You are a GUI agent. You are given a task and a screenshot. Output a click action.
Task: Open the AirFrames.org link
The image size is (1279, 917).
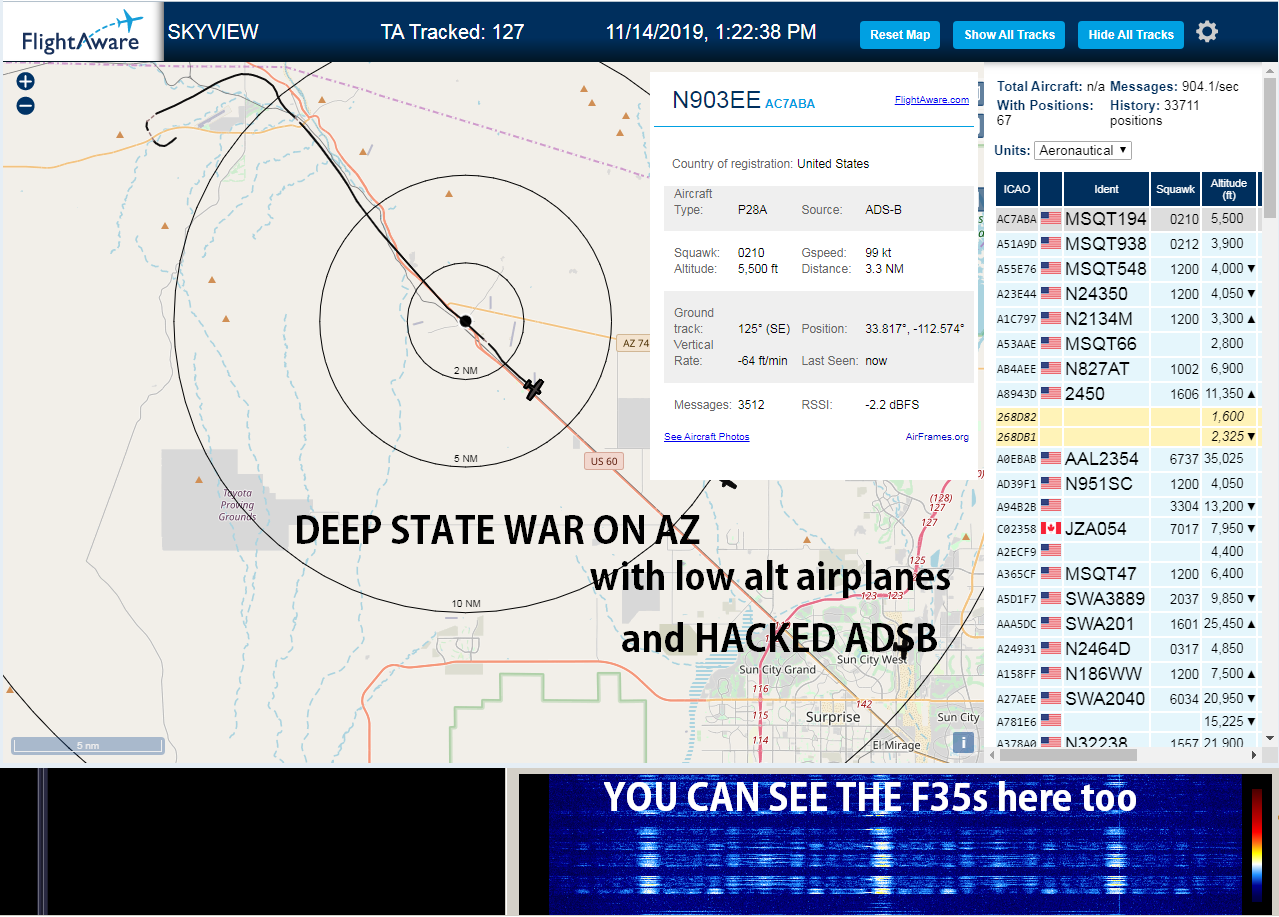(x=937, y=437)
